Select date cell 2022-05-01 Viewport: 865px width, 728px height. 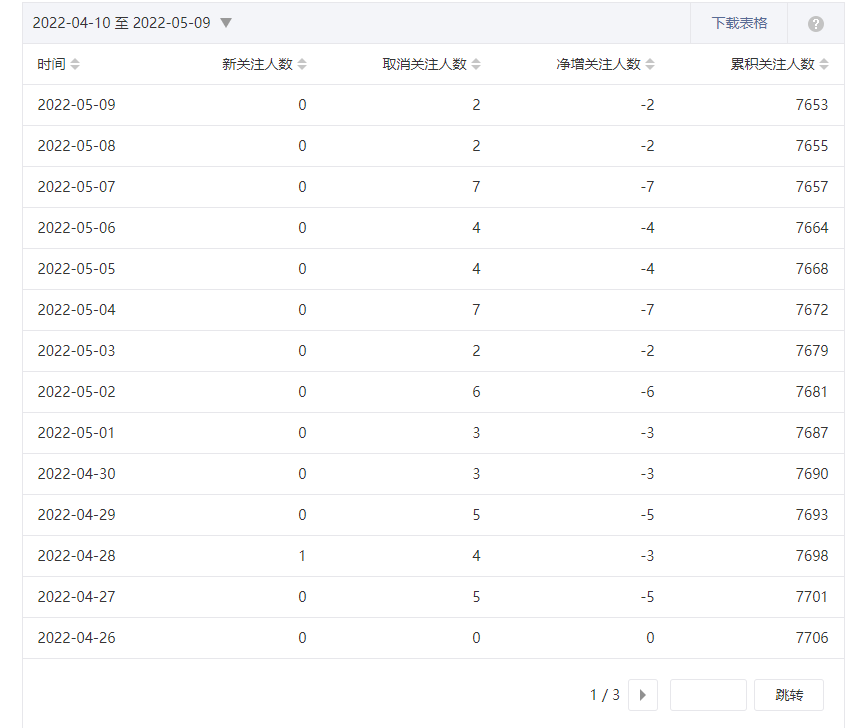click(x=76, y=433)
